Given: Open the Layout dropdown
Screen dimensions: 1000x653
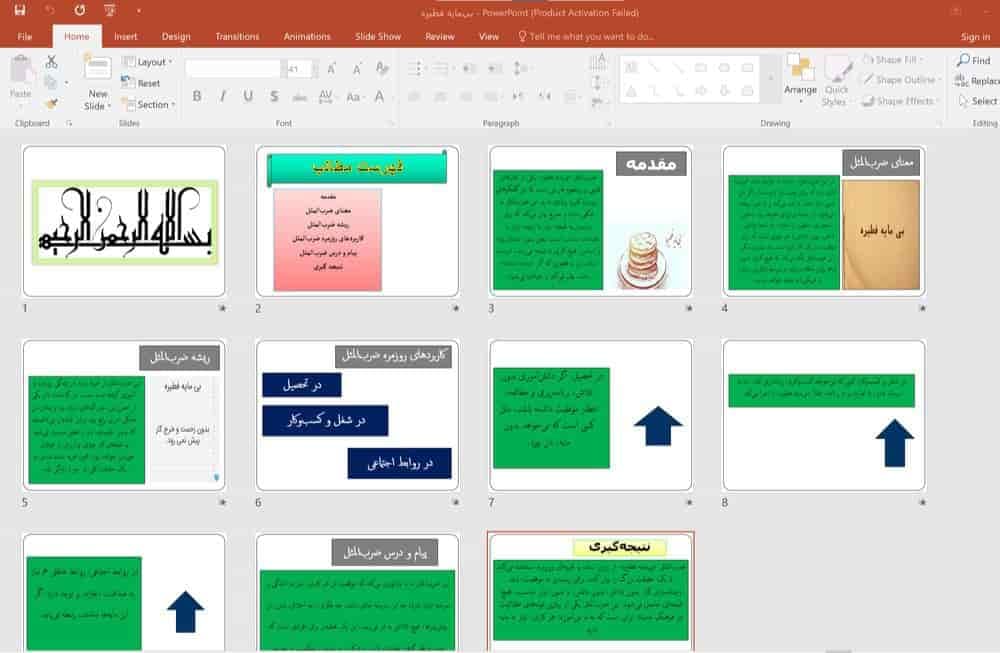Looking at the screenshot, I should [147, 62].
